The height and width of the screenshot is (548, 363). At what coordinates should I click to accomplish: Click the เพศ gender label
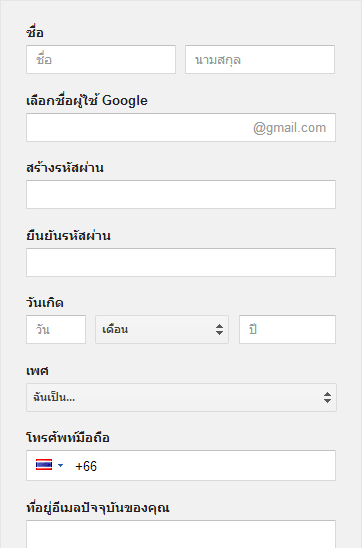click(37, 370)
